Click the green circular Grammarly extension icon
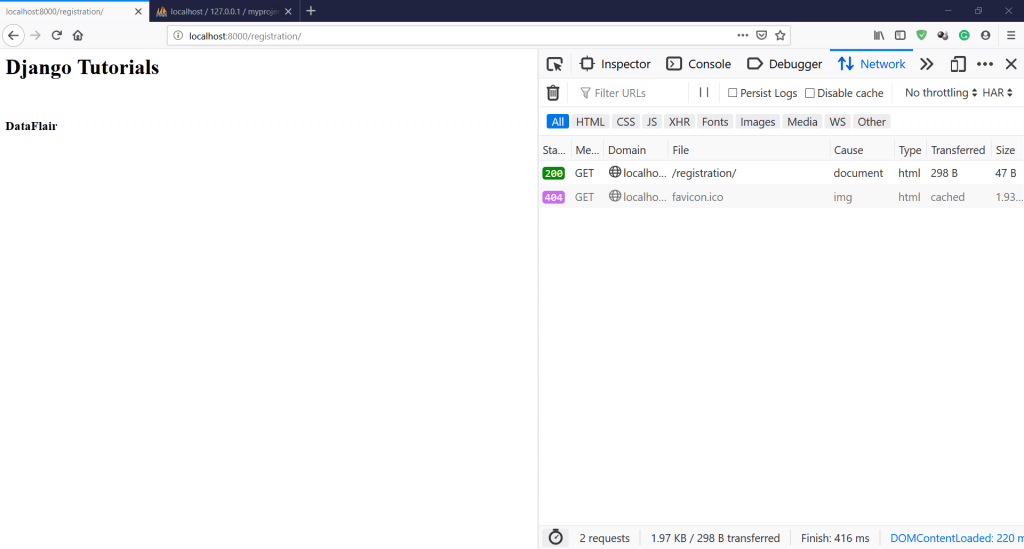The height and width of the screenshot is (549, 1024). [964, 35]
